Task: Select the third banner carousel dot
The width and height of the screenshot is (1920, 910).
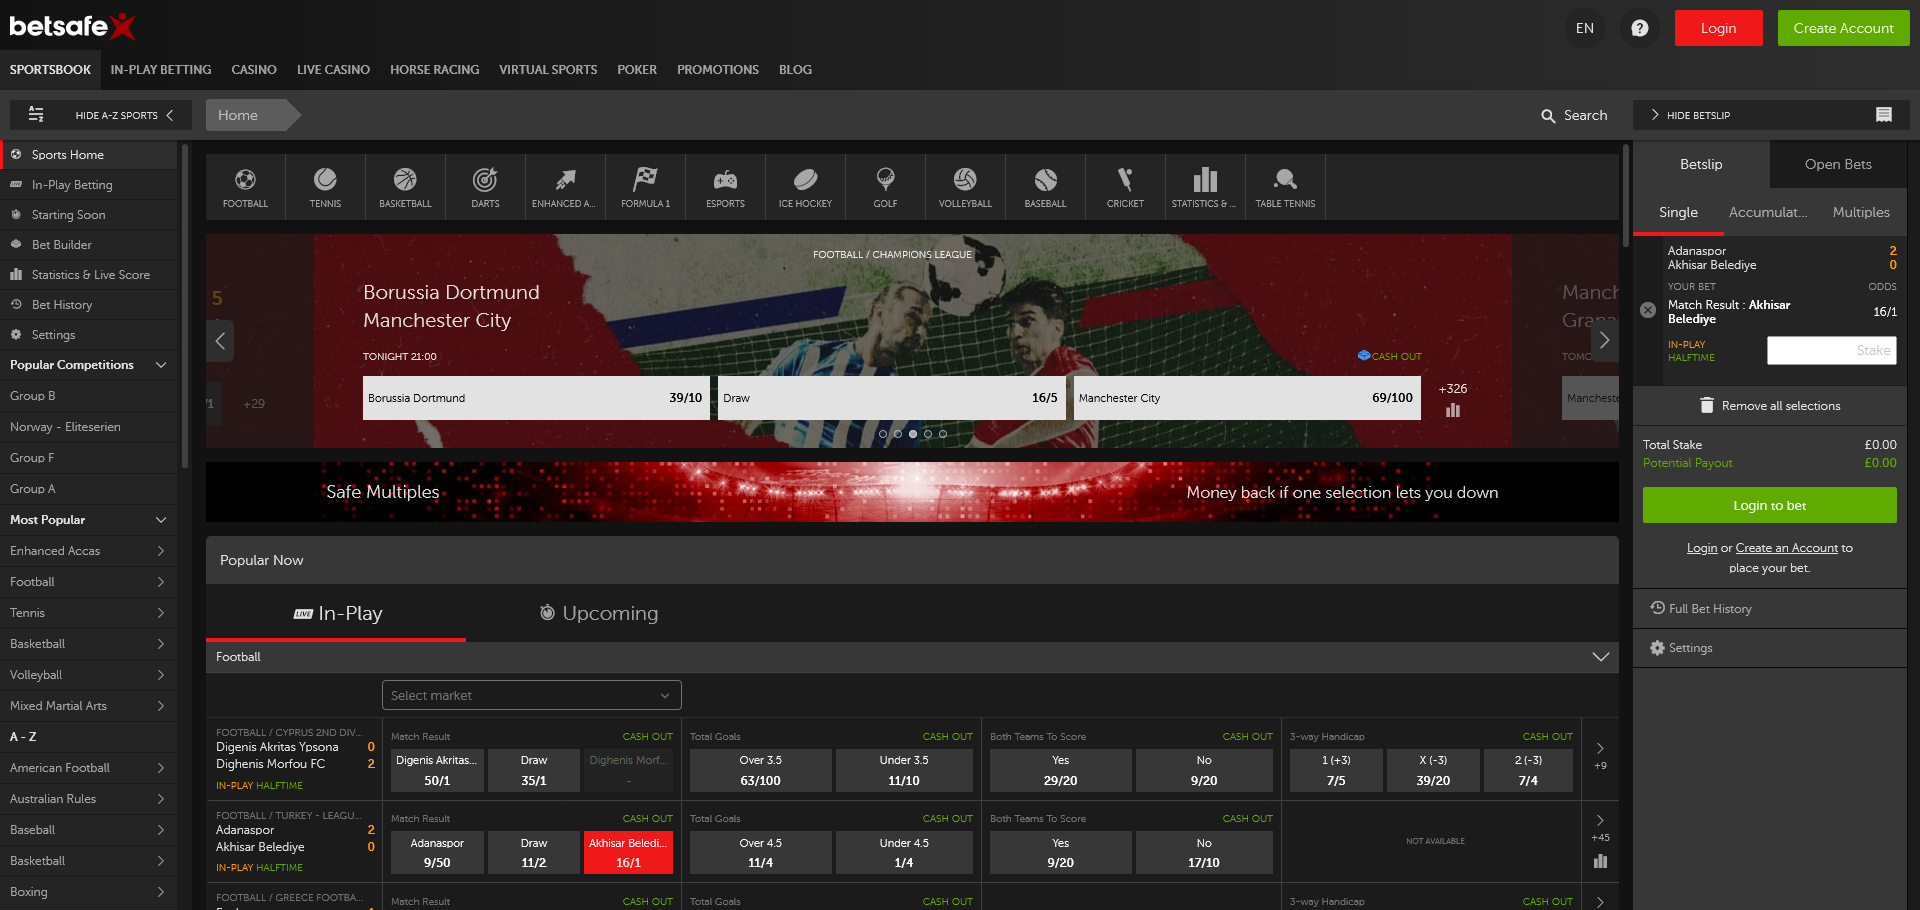Action: [913, 434]
